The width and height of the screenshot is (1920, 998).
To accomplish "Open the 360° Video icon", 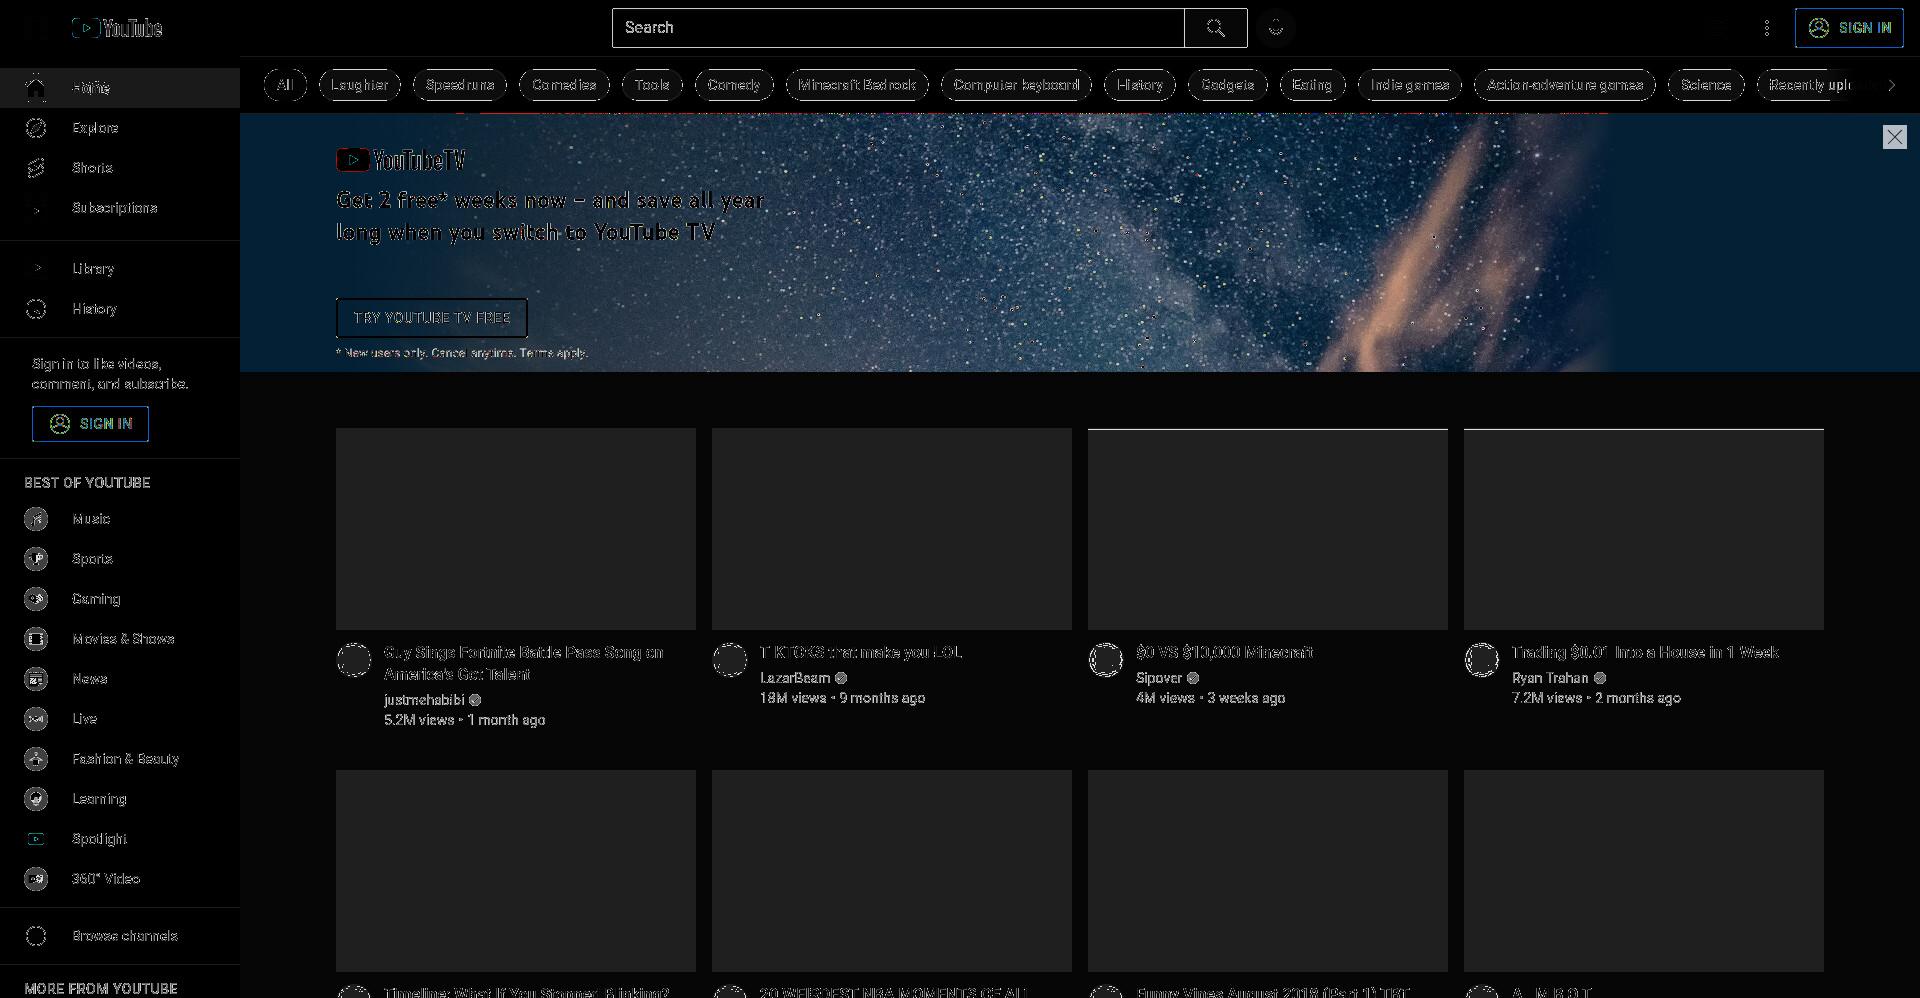I will 36,879.
